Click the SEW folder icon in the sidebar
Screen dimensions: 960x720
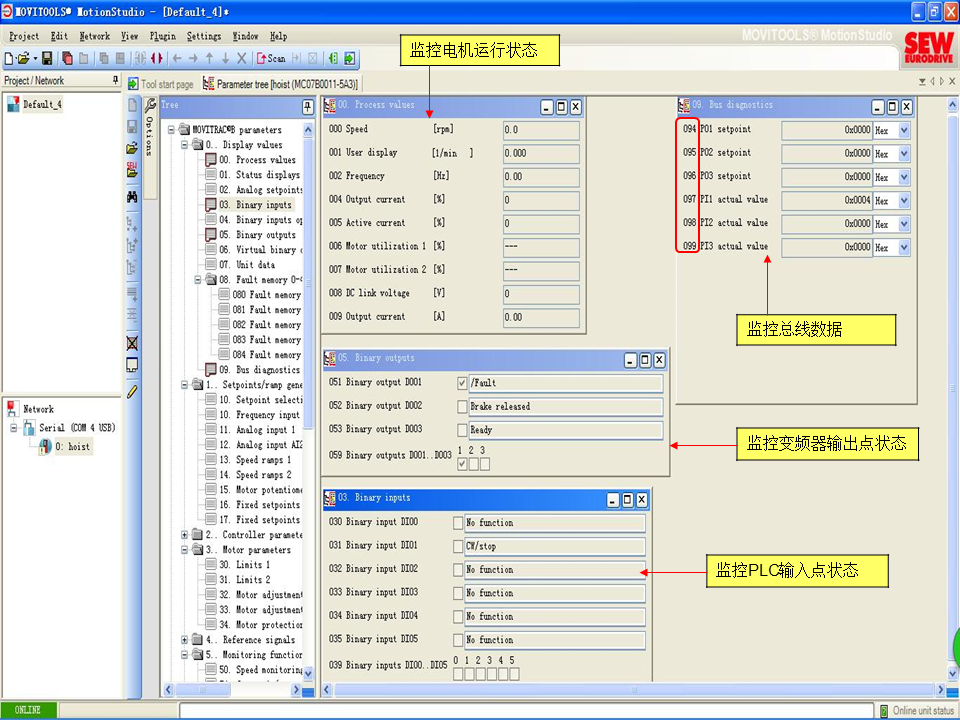click(132, 171)
